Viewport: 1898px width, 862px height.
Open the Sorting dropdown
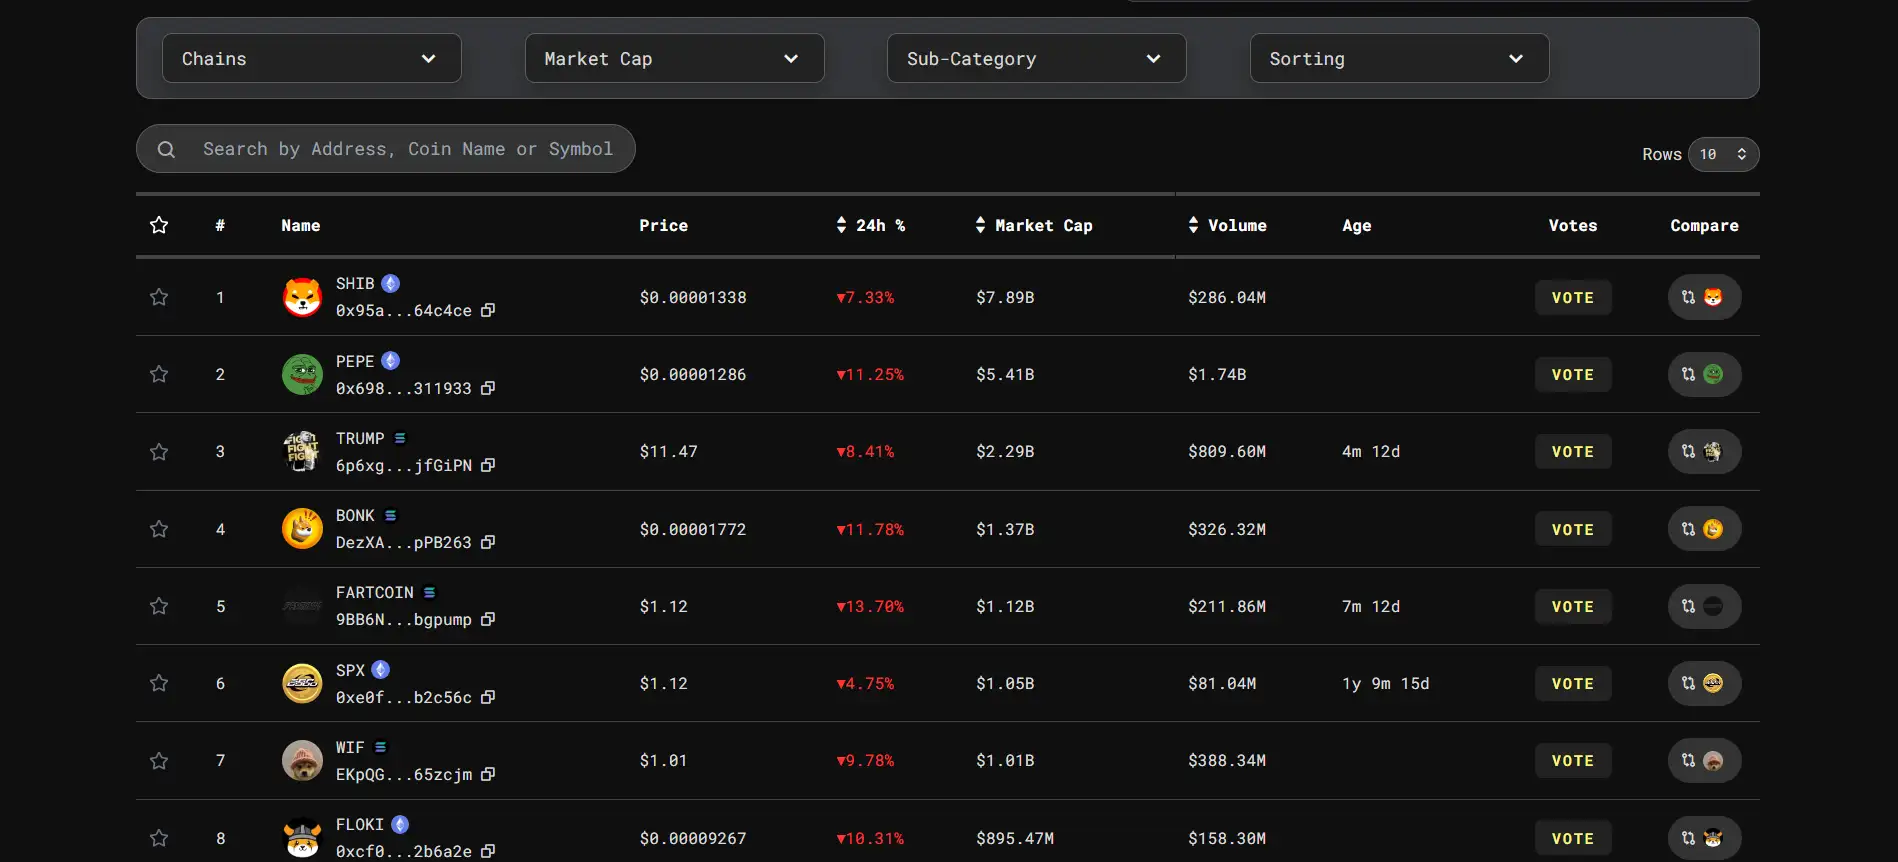(x=1398, y=59)
